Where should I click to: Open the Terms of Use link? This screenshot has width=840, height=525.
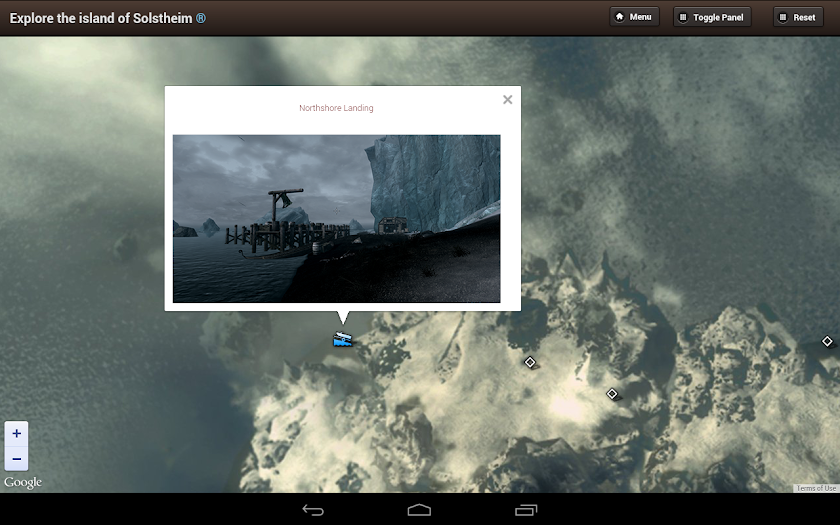(815, 488)
